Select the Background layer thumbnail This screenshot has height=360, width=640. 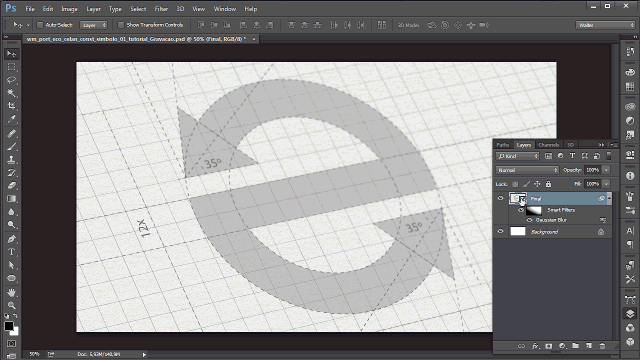pyautogui.click(x=518, y=231)
